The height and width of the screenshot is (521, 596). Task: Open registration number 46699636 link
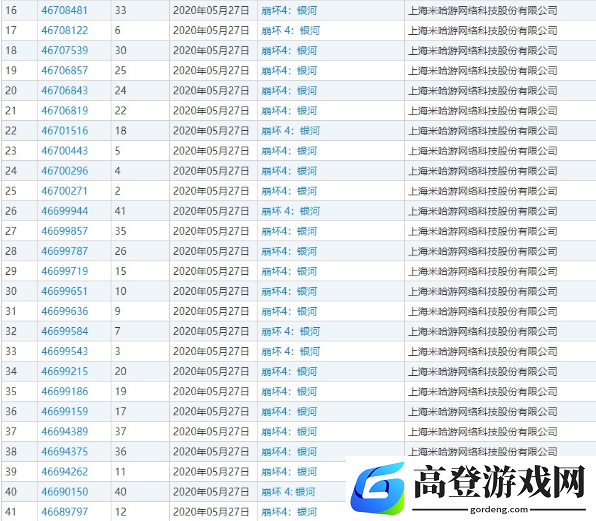pyautogui.click(x=64, y=311)
